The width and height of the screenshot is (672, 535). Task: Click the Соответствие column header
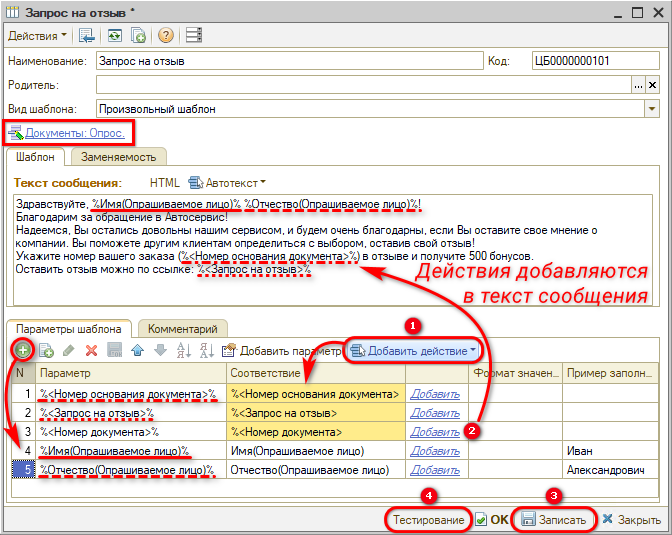tap(316, 373)
